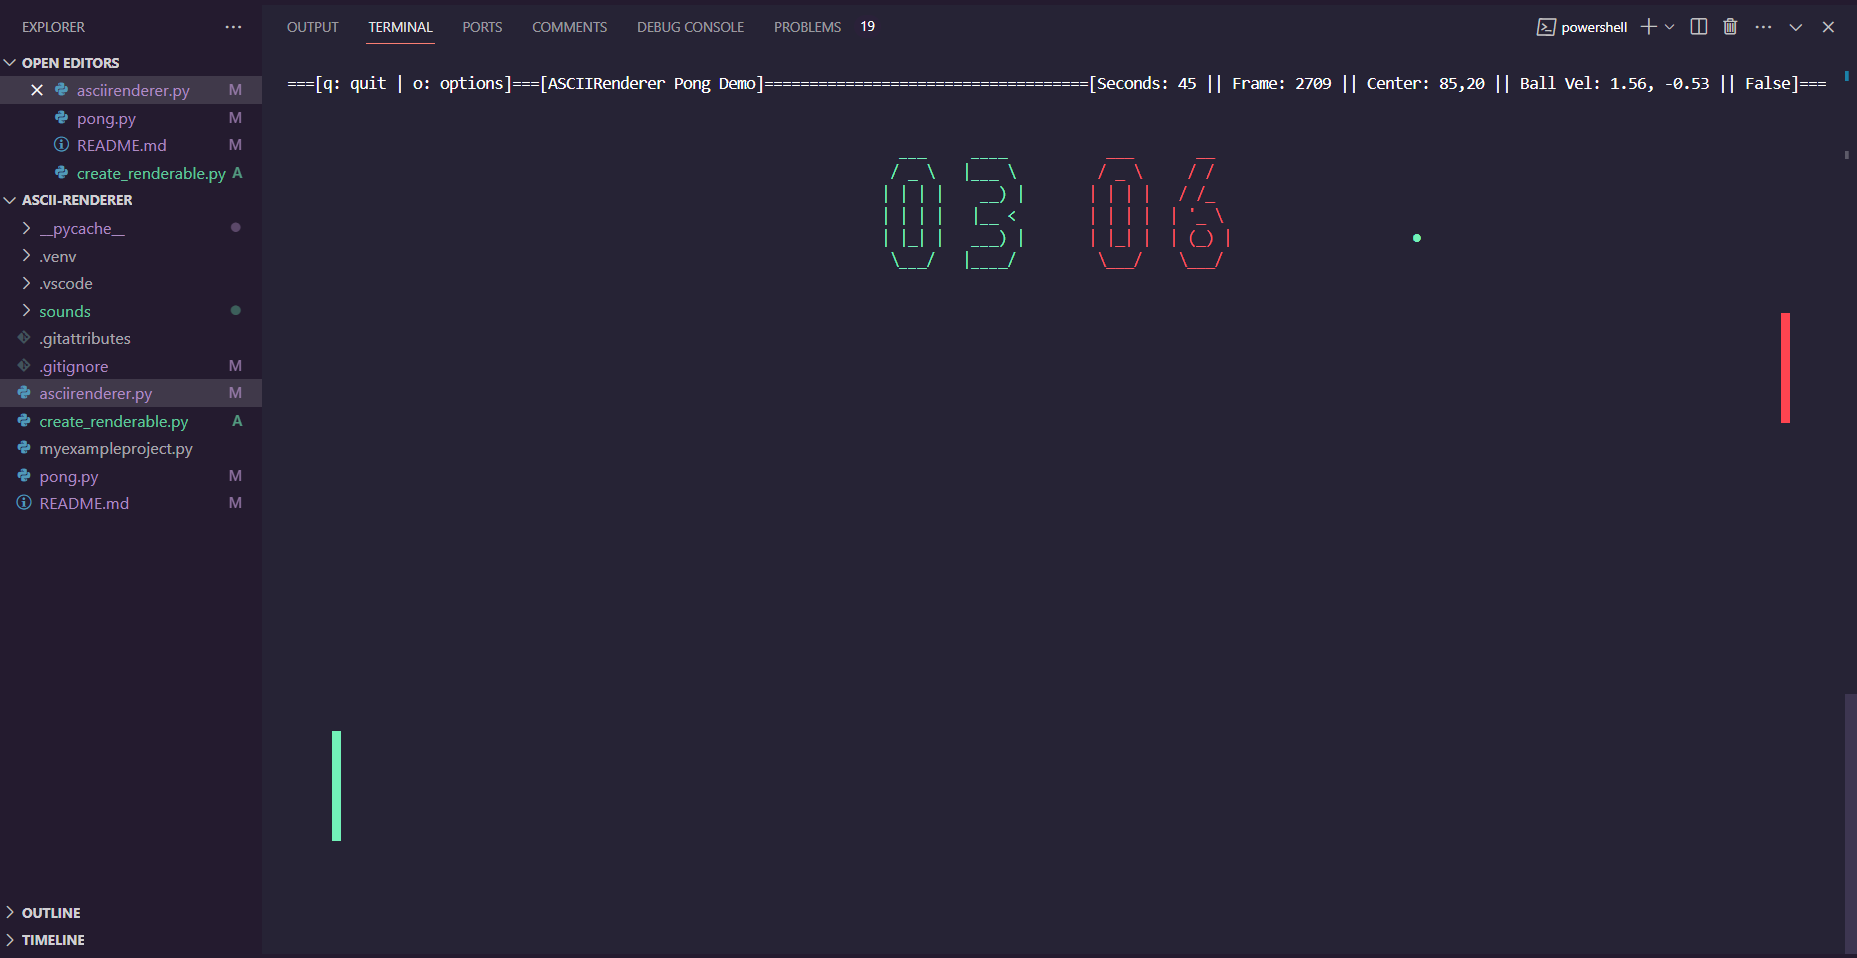Click the new terminal plus icon

coord(1648,27)
